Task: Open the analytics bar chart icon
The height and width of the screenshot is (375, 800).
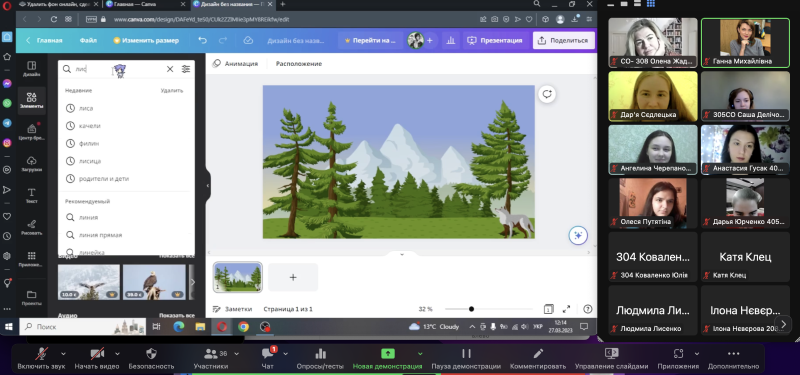Action: [451, 40]
